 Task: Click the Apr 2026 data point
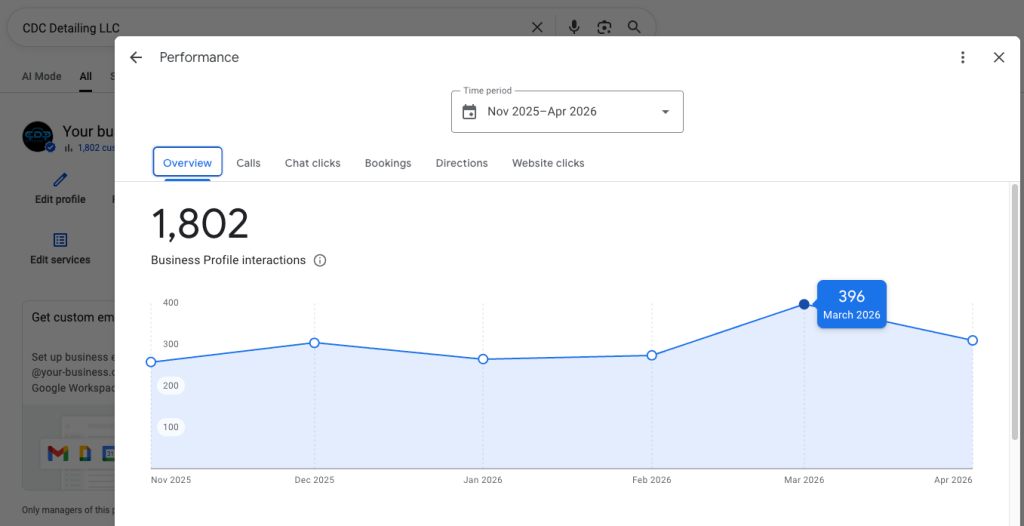coord(972,340)
